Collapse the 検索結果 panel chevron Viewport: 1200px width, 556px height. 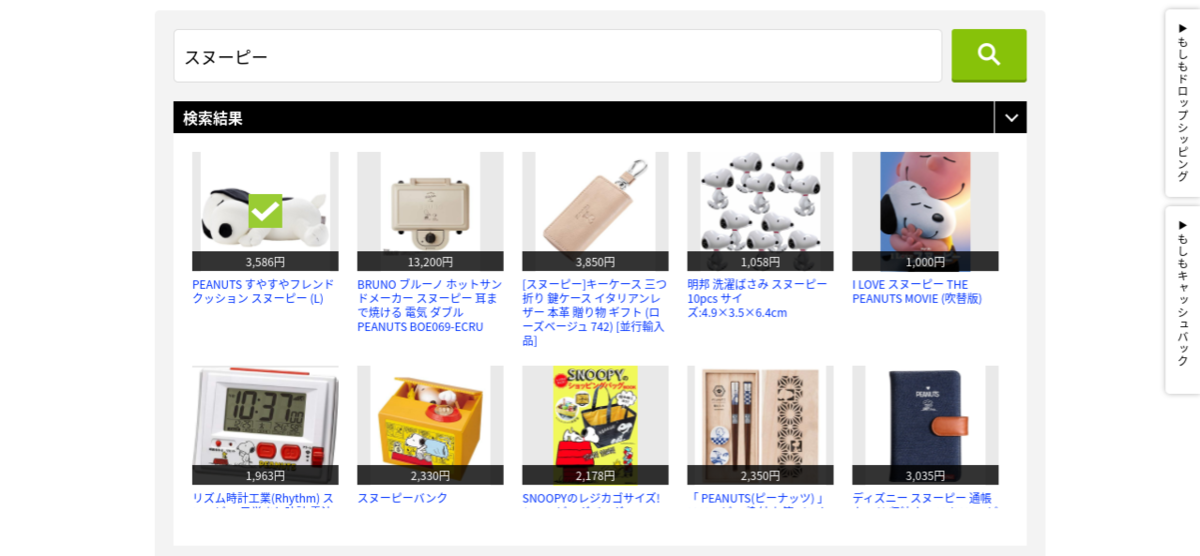pyautogui.click(x=1011, y=118)
